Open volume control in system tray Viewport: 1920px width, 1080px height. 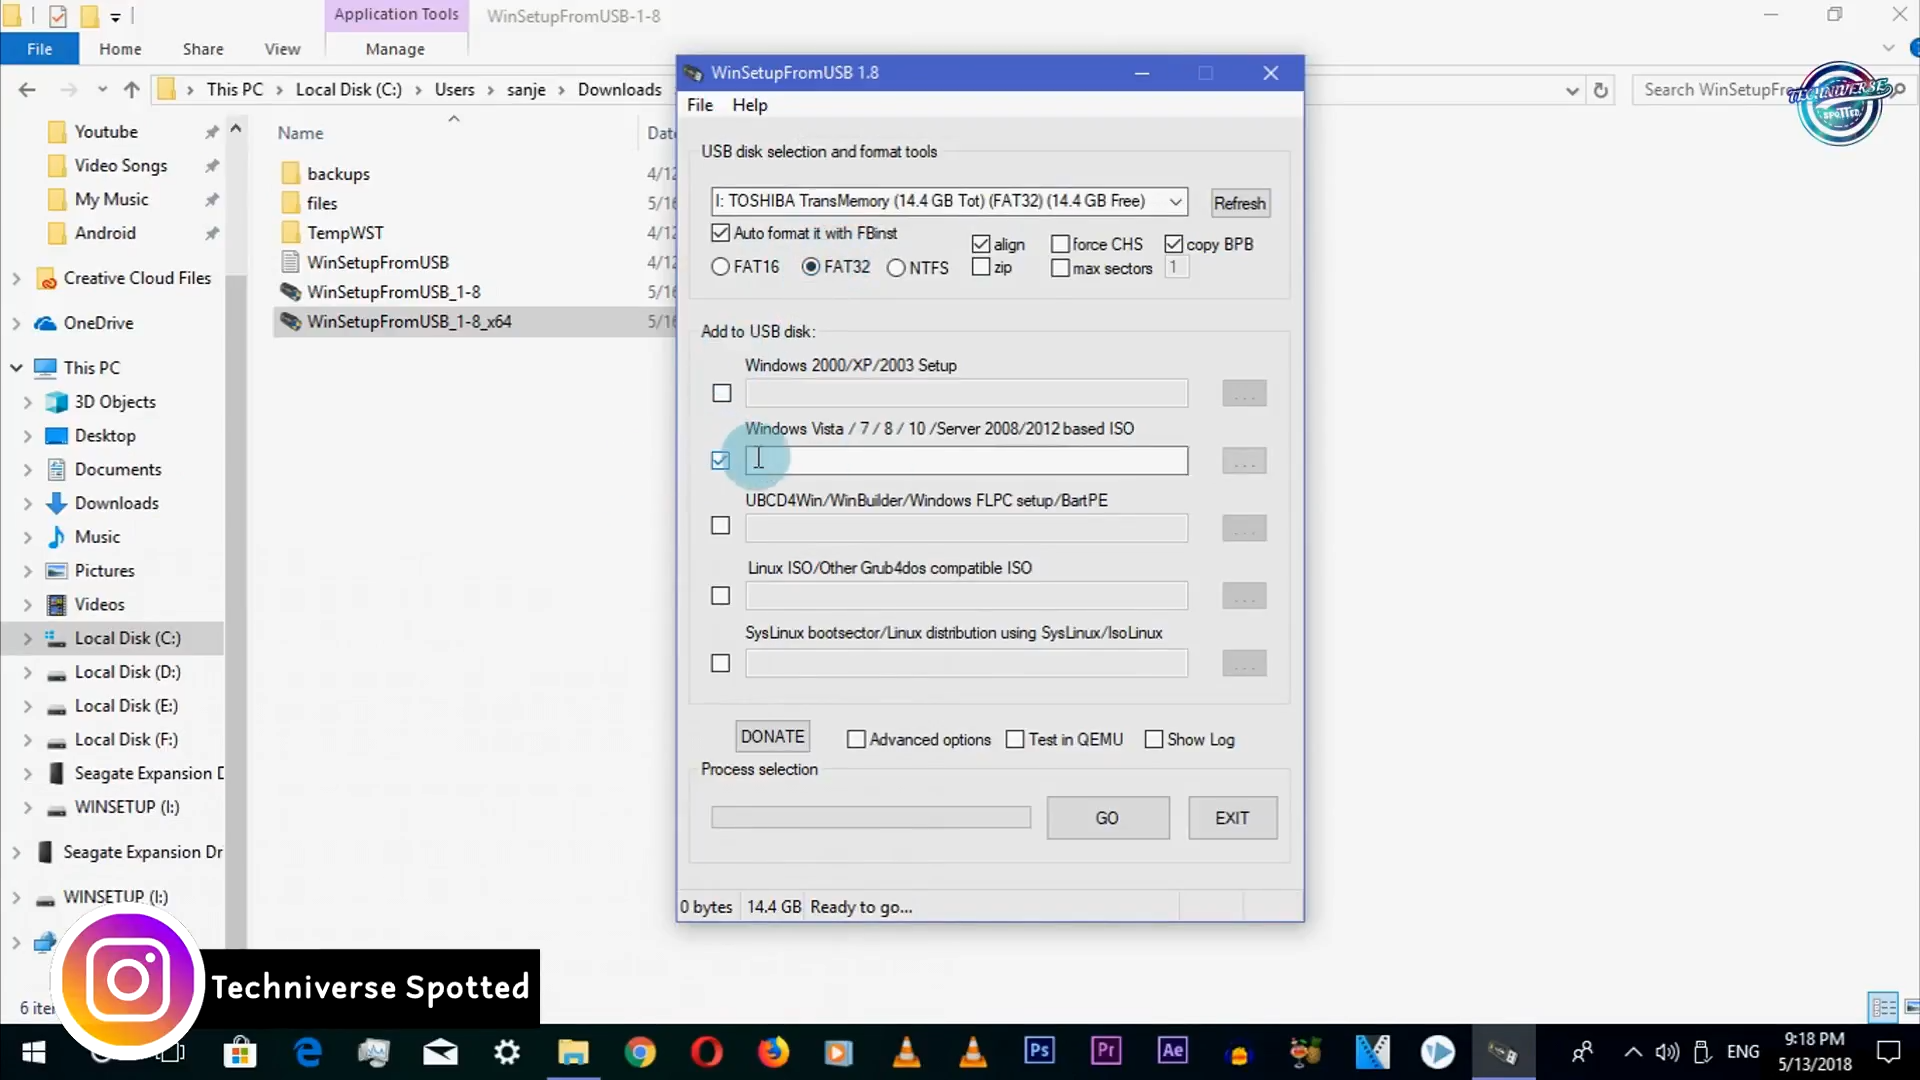point(1667,1052)
